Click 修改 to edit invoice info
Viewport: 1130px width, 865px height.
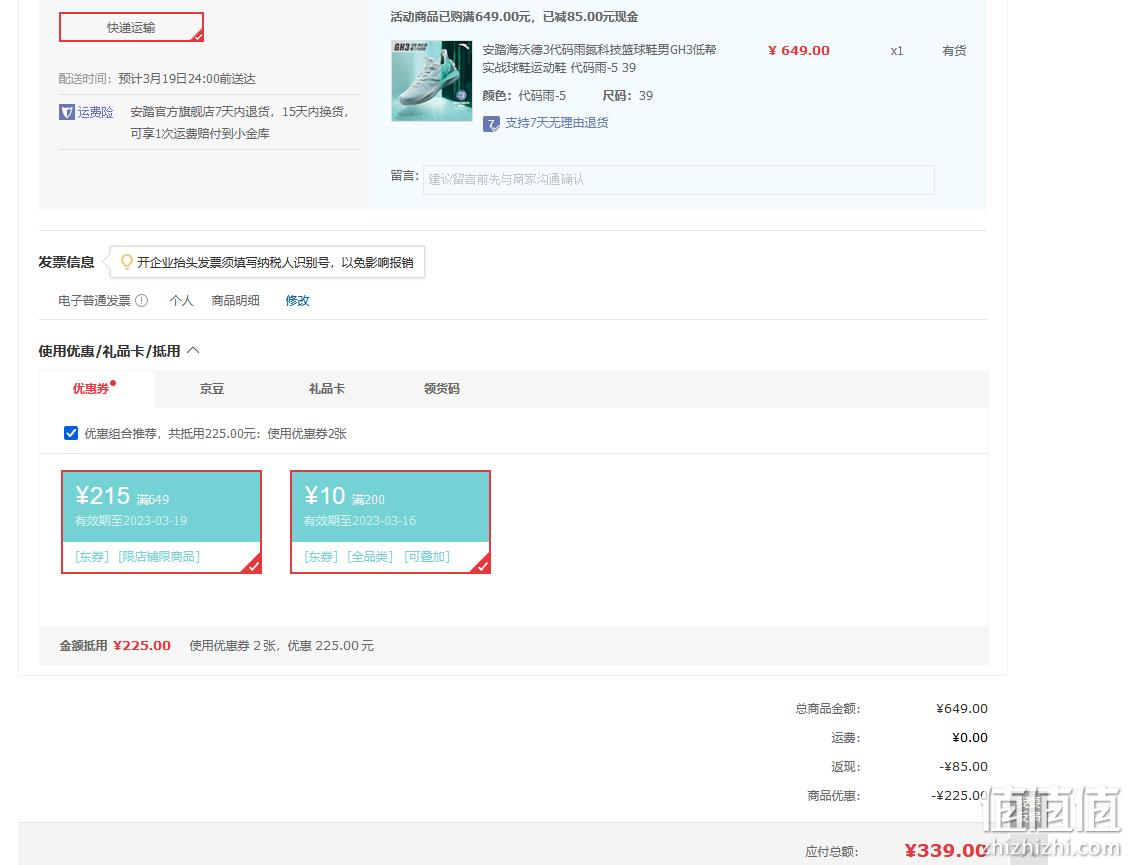298,301
